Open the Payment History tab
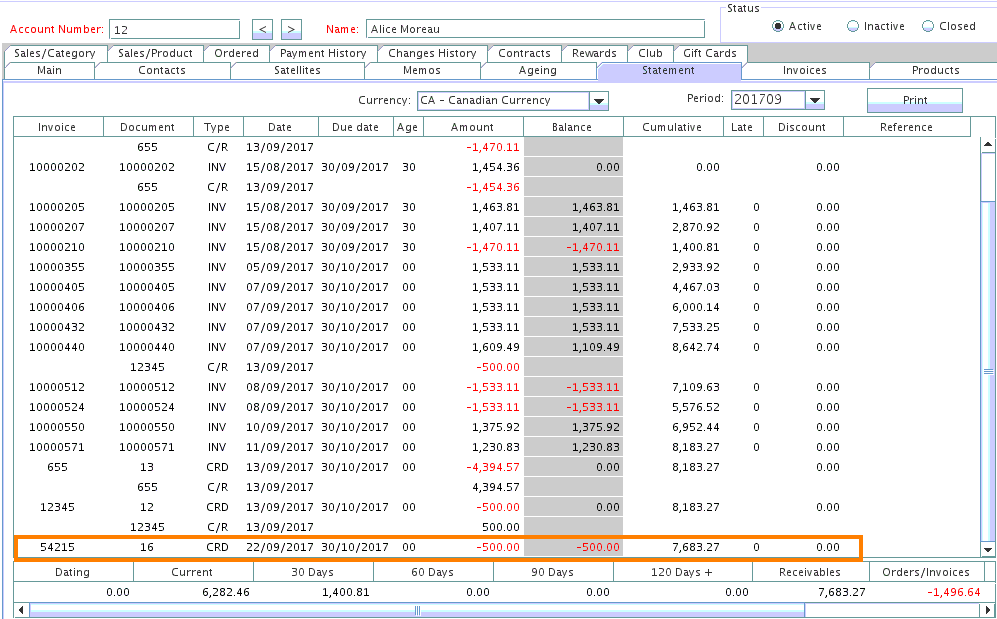Image resolution: width=997 pixels, height=619 pixels. 322,54
